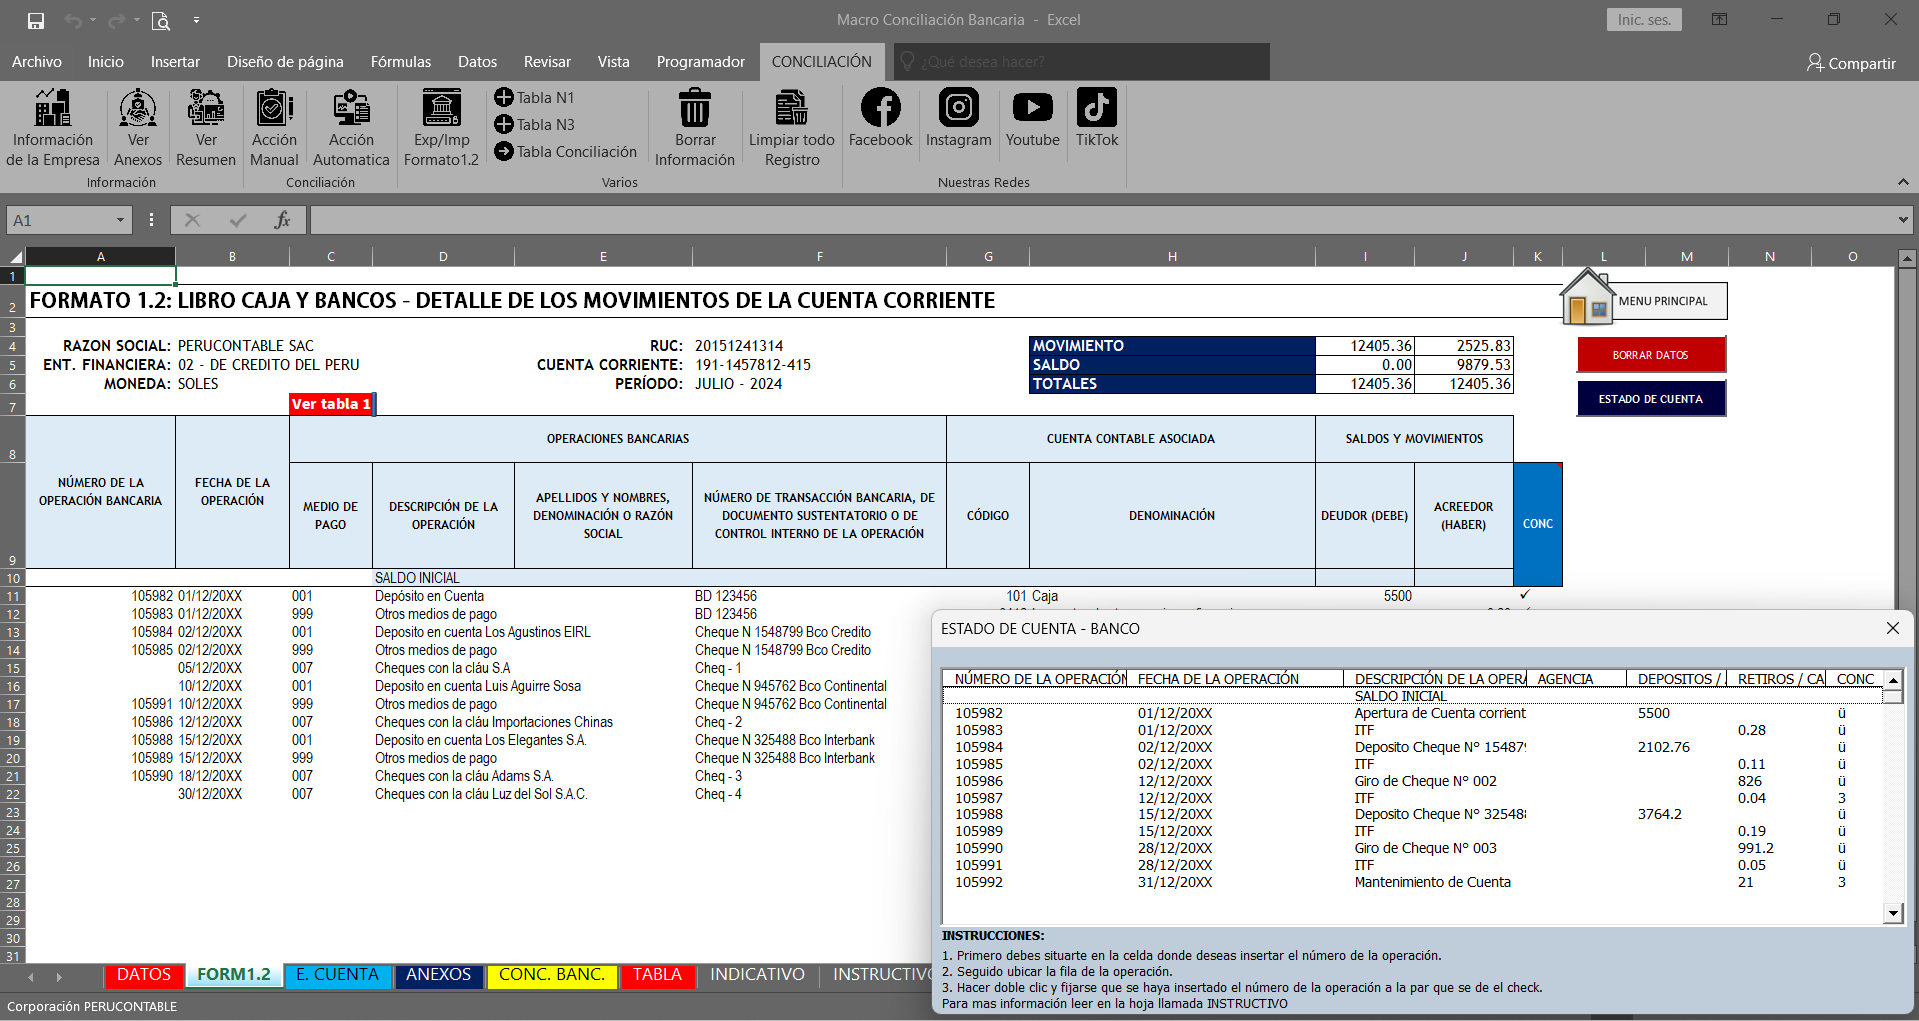Open the INDICATIVO sheet tab
The width and height of the screenshot is (1919, 1021).
pyautogui.click(x=757, y=975)
